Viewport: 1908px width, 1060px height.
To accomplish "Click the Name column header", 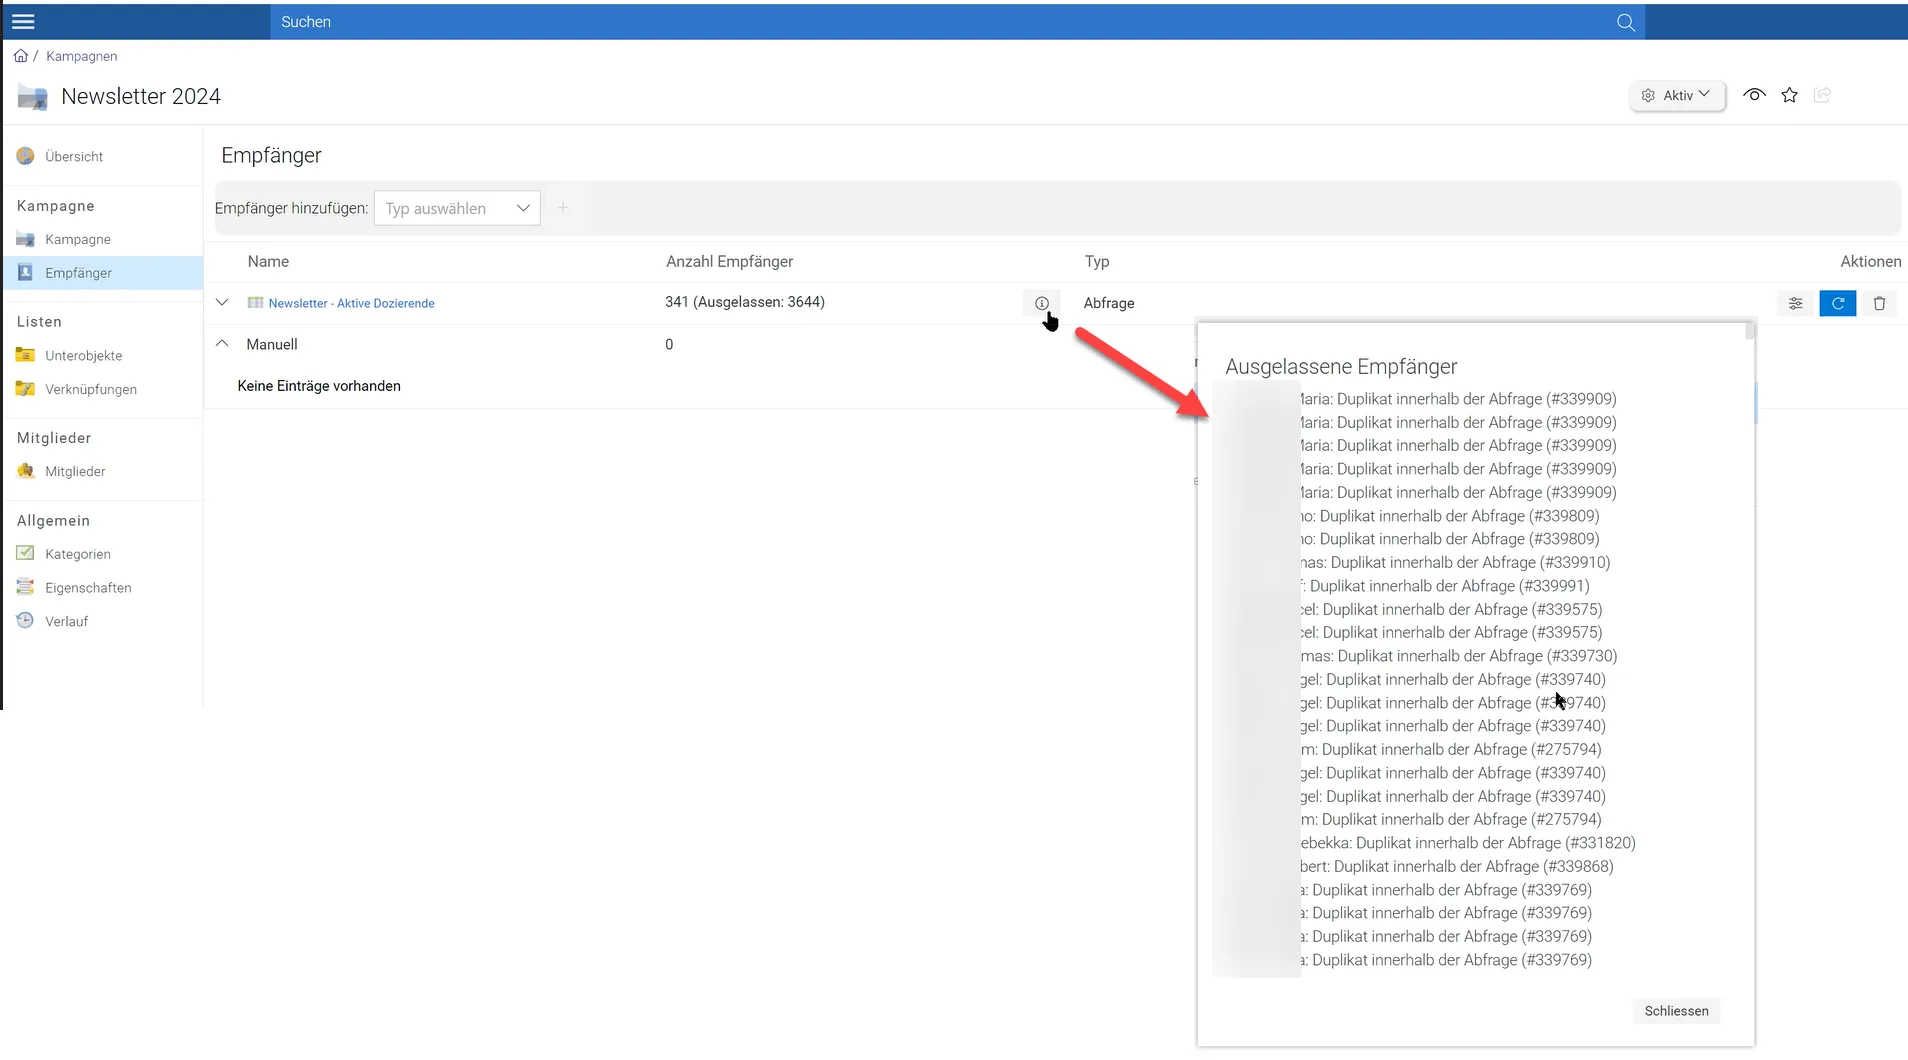I will pyautogui.click(x=268, y=261).
